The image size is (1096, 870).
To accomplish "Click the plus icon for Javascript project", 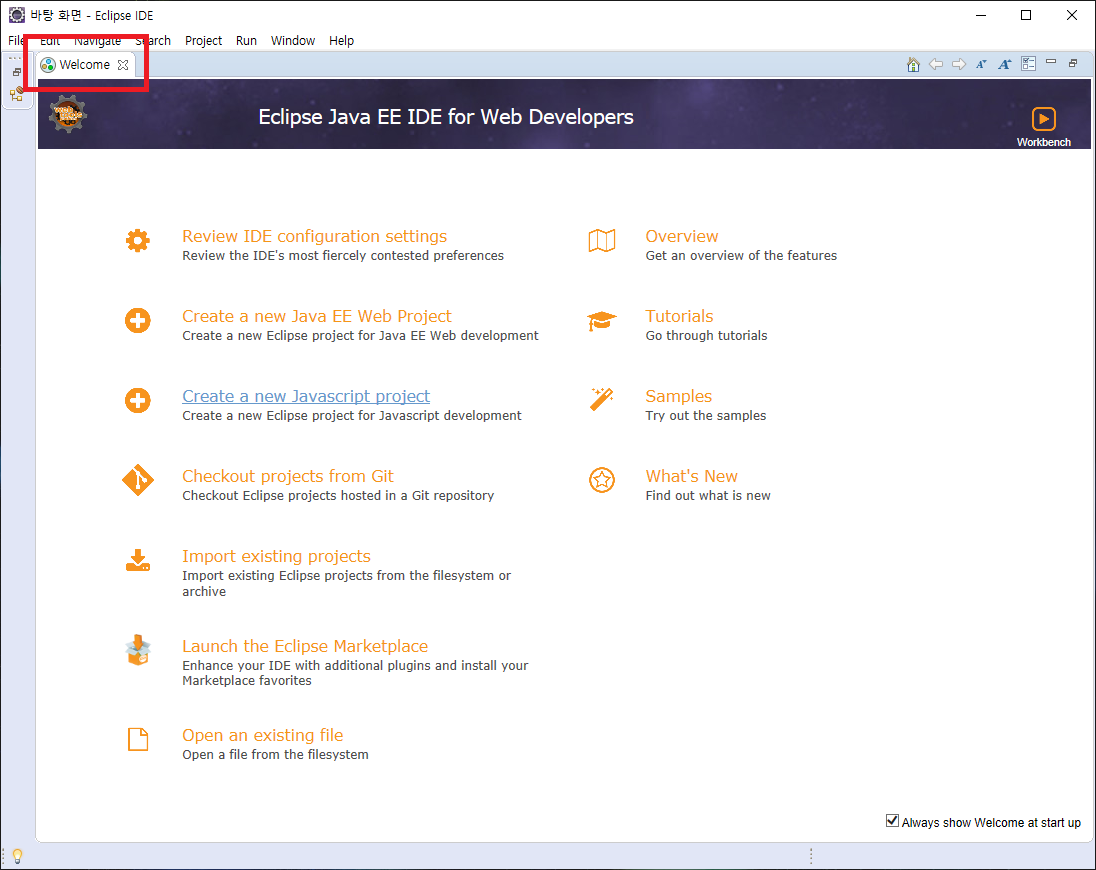I will pyautogui.click(x=138, y=400).
